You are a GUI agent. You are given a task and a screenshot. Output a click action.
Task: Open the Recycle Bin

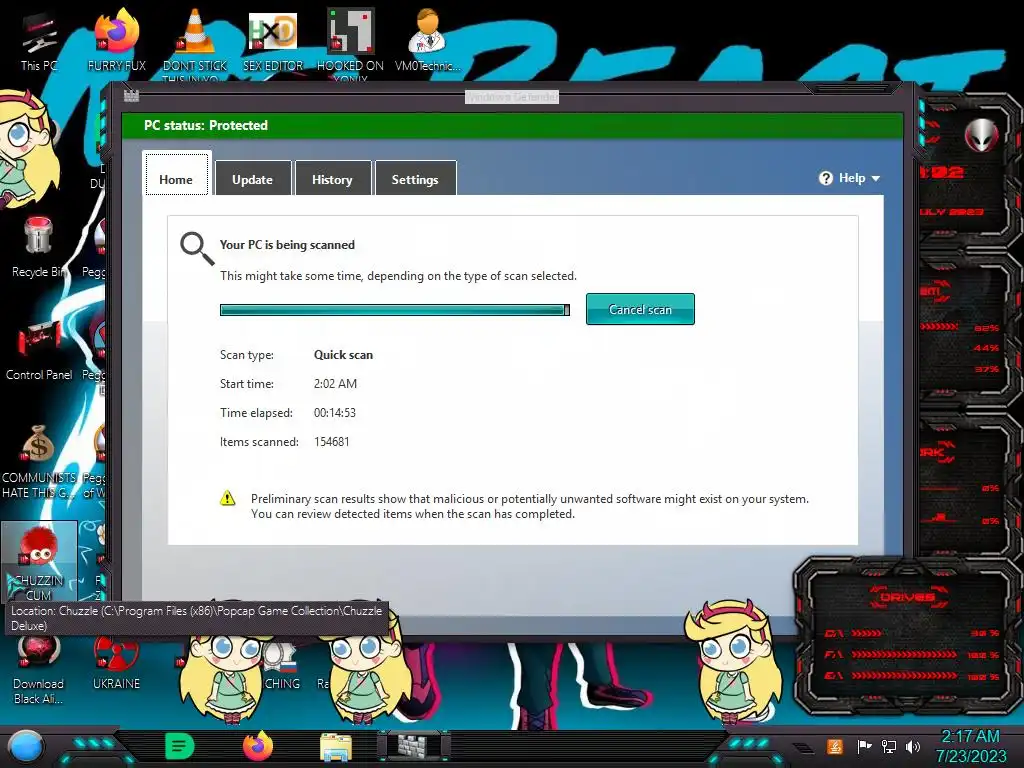[x=39, y=248]
